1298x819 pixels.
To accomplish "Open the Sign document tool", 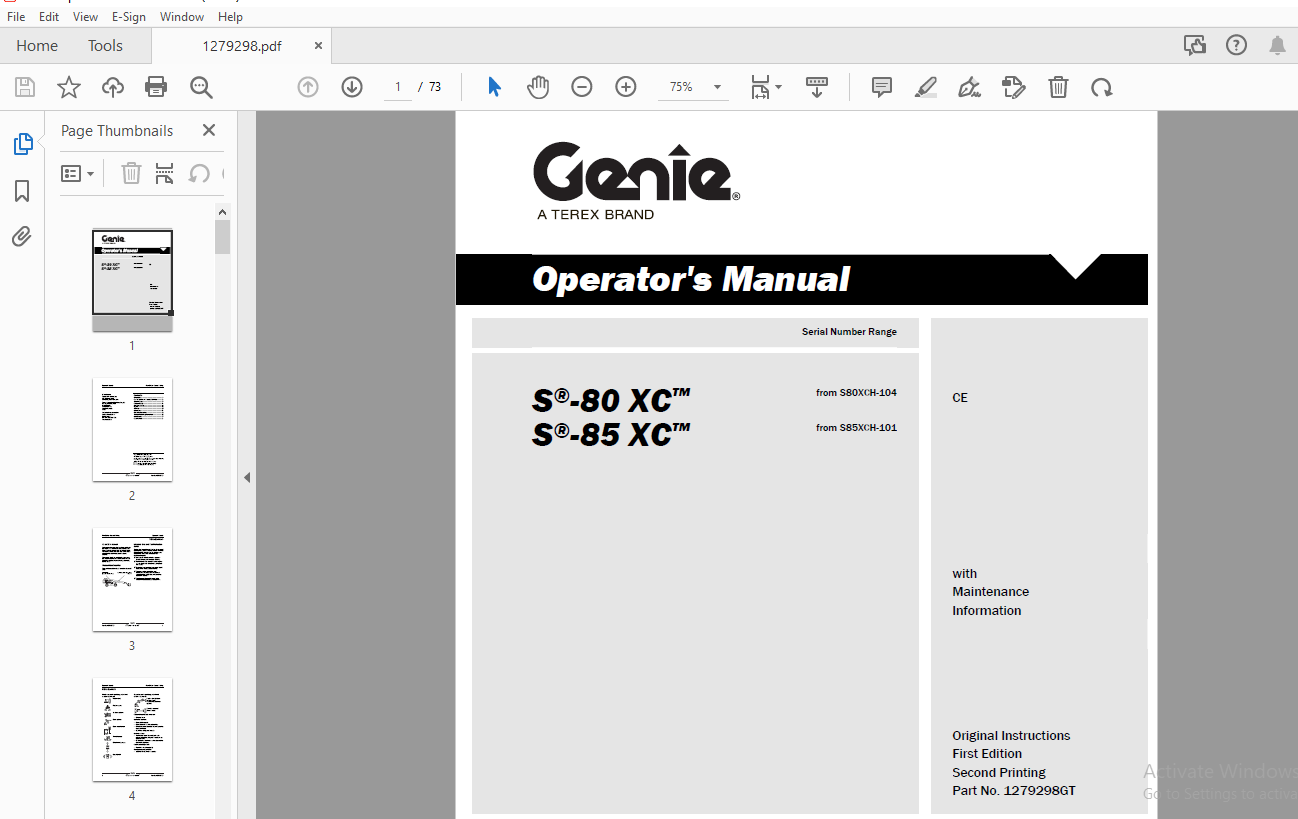I will tap(969, 87).
